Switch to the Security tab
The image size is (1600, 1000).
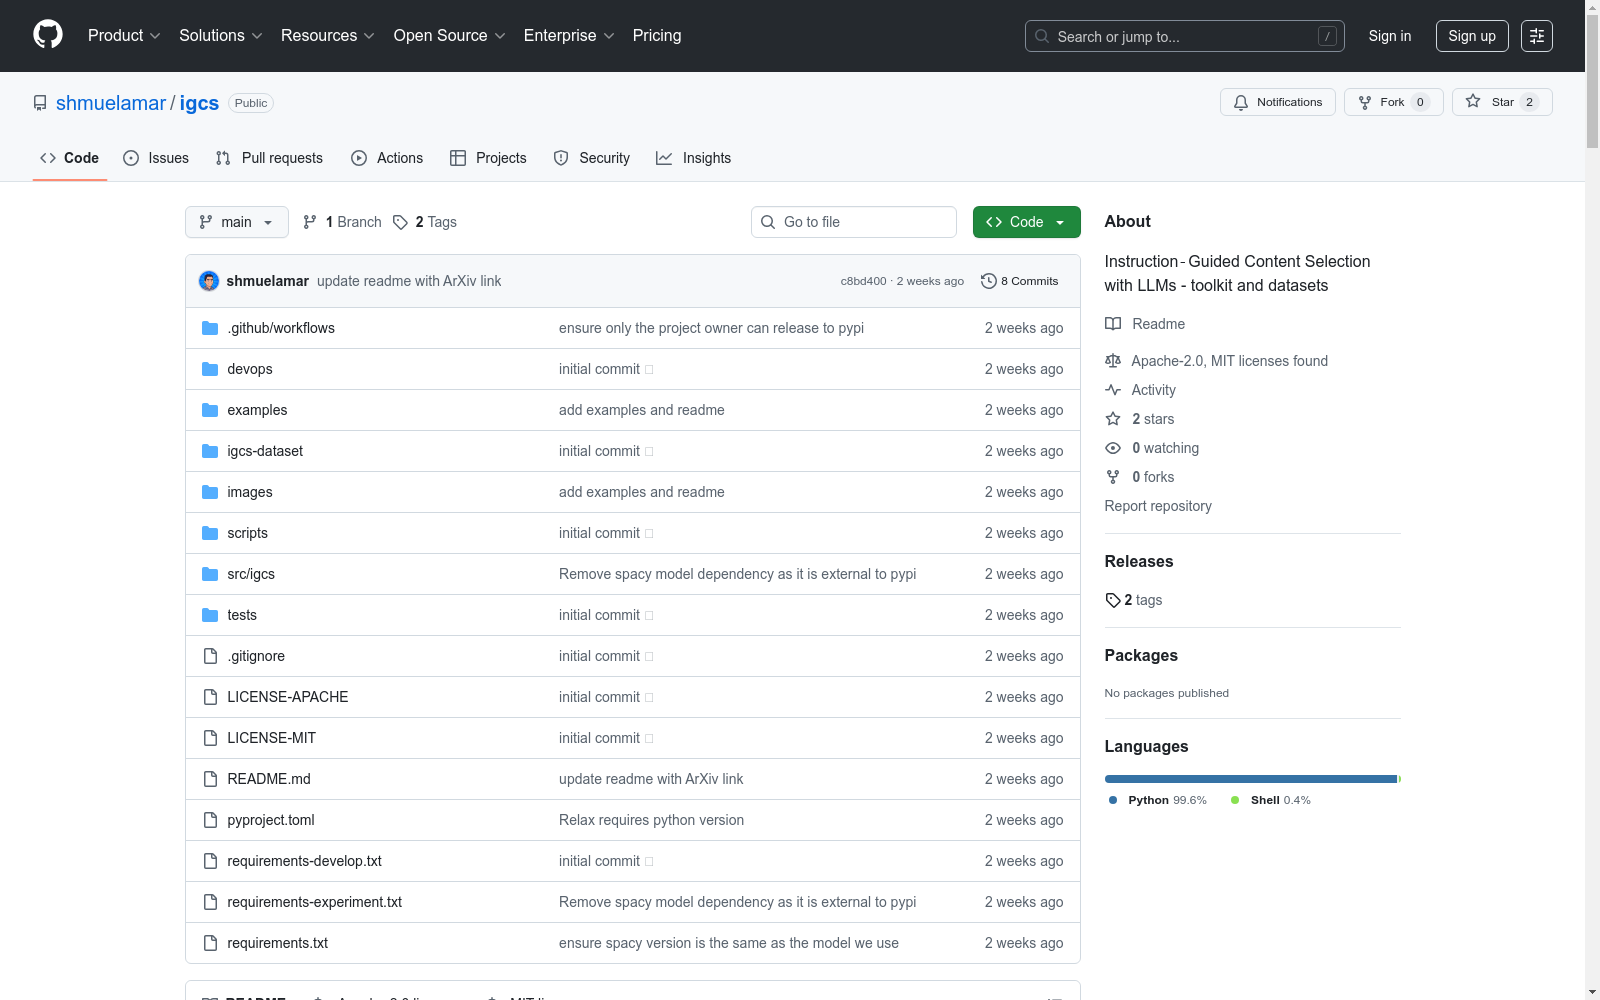click(592, 158)
